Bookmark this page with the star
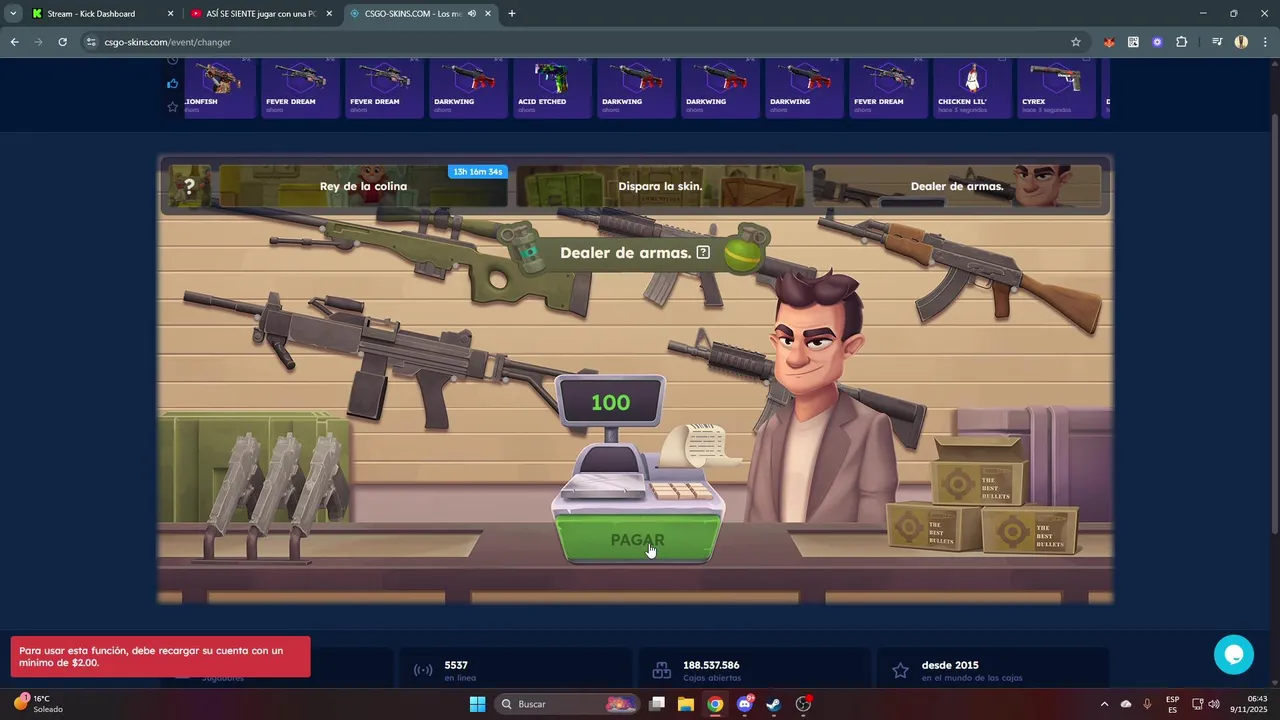 (x=1076, y=42)
